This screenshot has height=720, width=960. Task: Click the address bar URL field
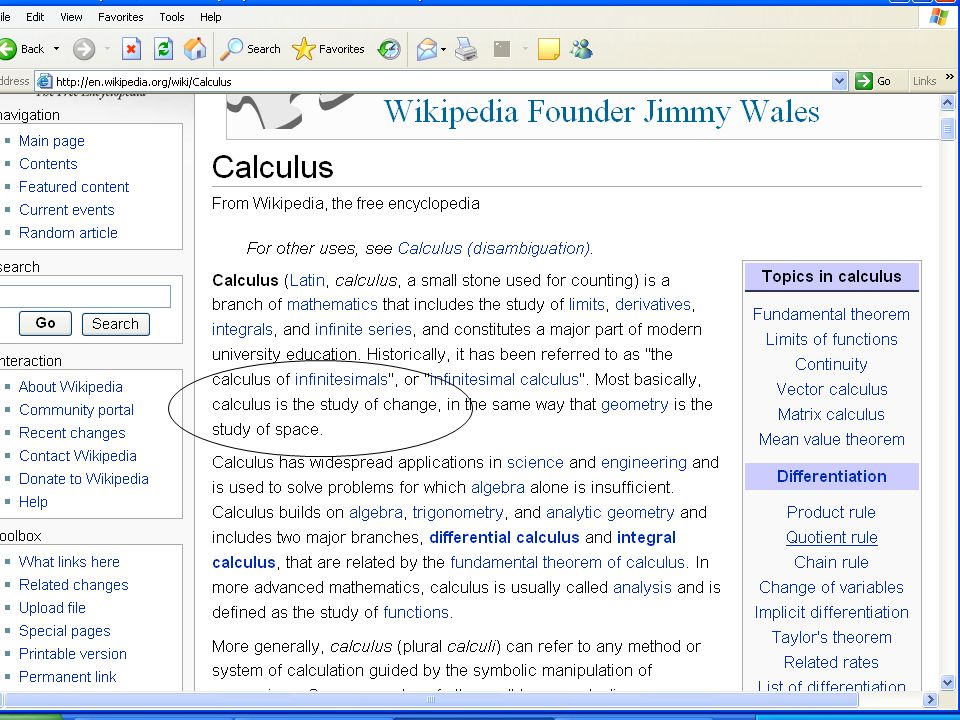click(443, 81)
